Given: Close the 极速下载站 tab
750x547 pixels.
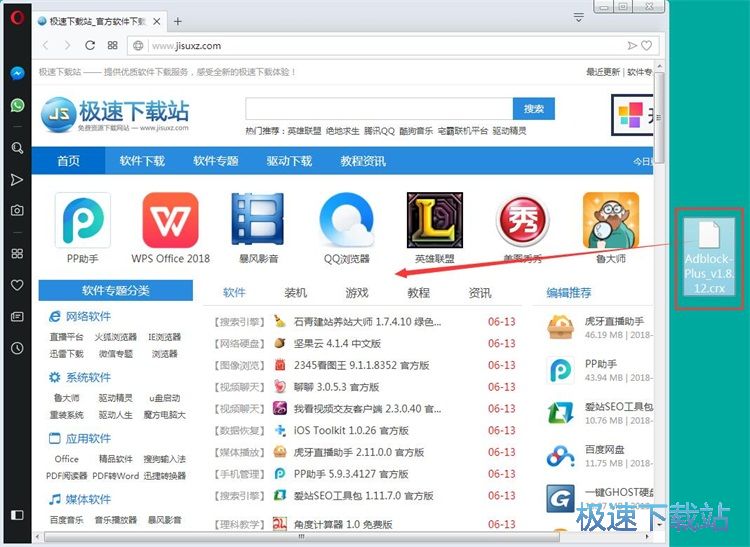Looking at the screenshot, I should (x=157, y=22).
